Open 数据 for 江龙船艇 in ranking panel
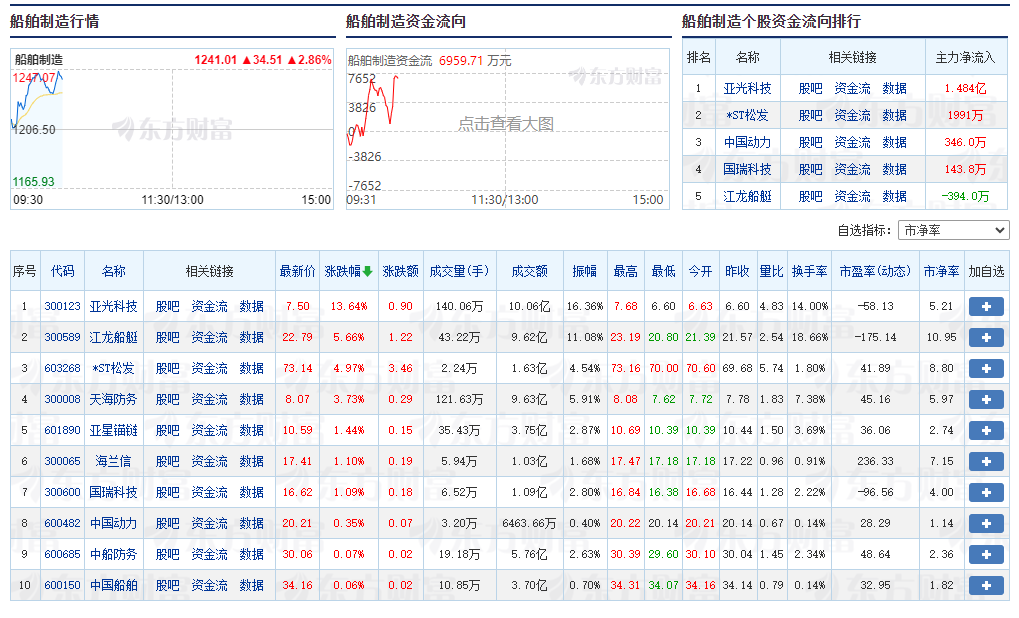1019x618 pixels. point(894,196)
